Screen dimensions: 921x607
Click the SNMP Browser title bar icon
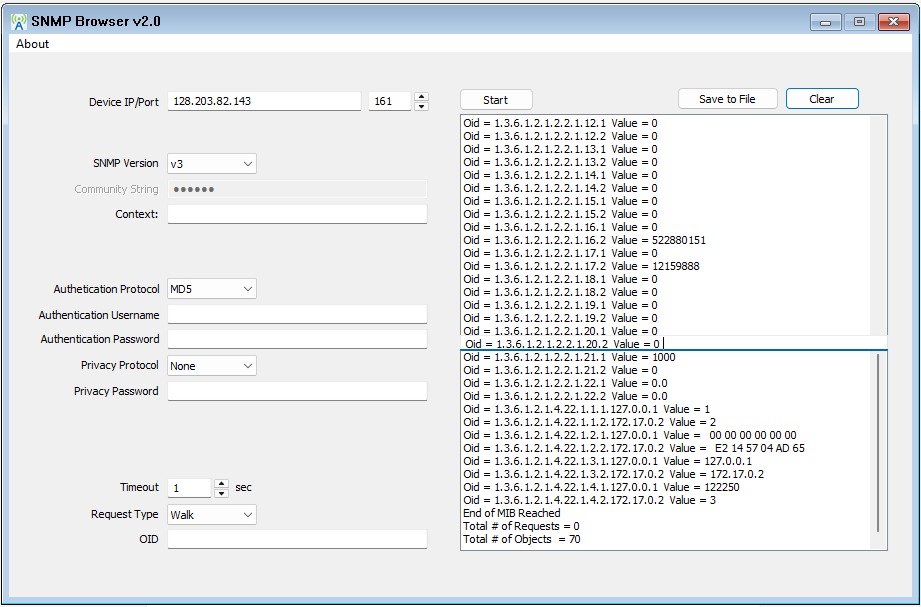pos(17,20)
